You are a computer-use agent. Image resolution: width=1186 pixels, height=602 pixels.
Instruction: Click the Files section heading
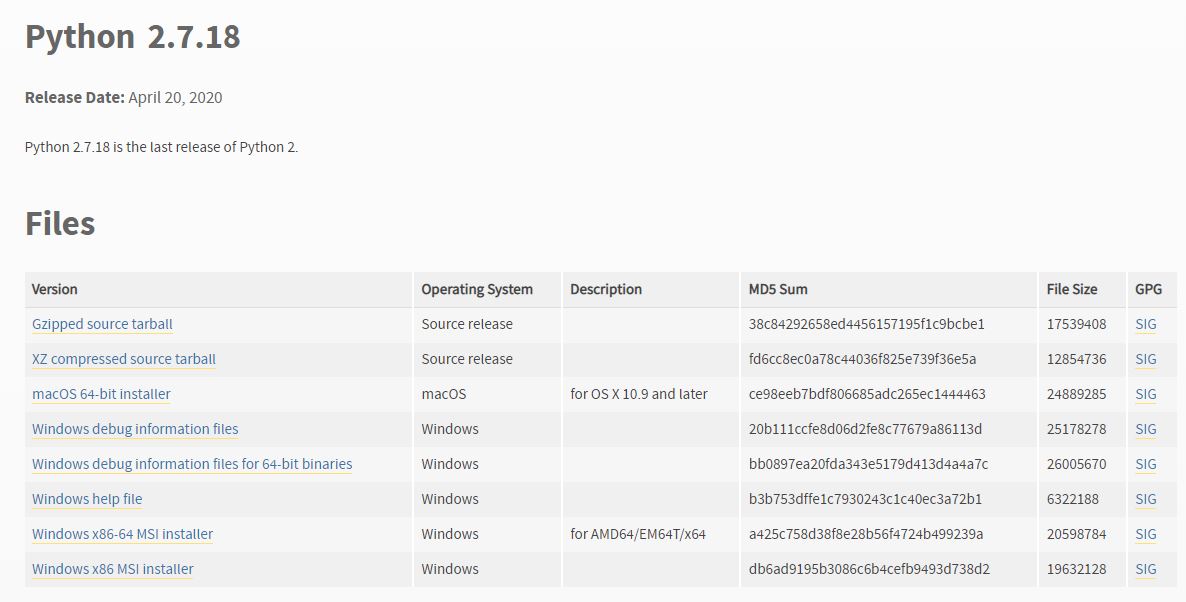(60, 223)
